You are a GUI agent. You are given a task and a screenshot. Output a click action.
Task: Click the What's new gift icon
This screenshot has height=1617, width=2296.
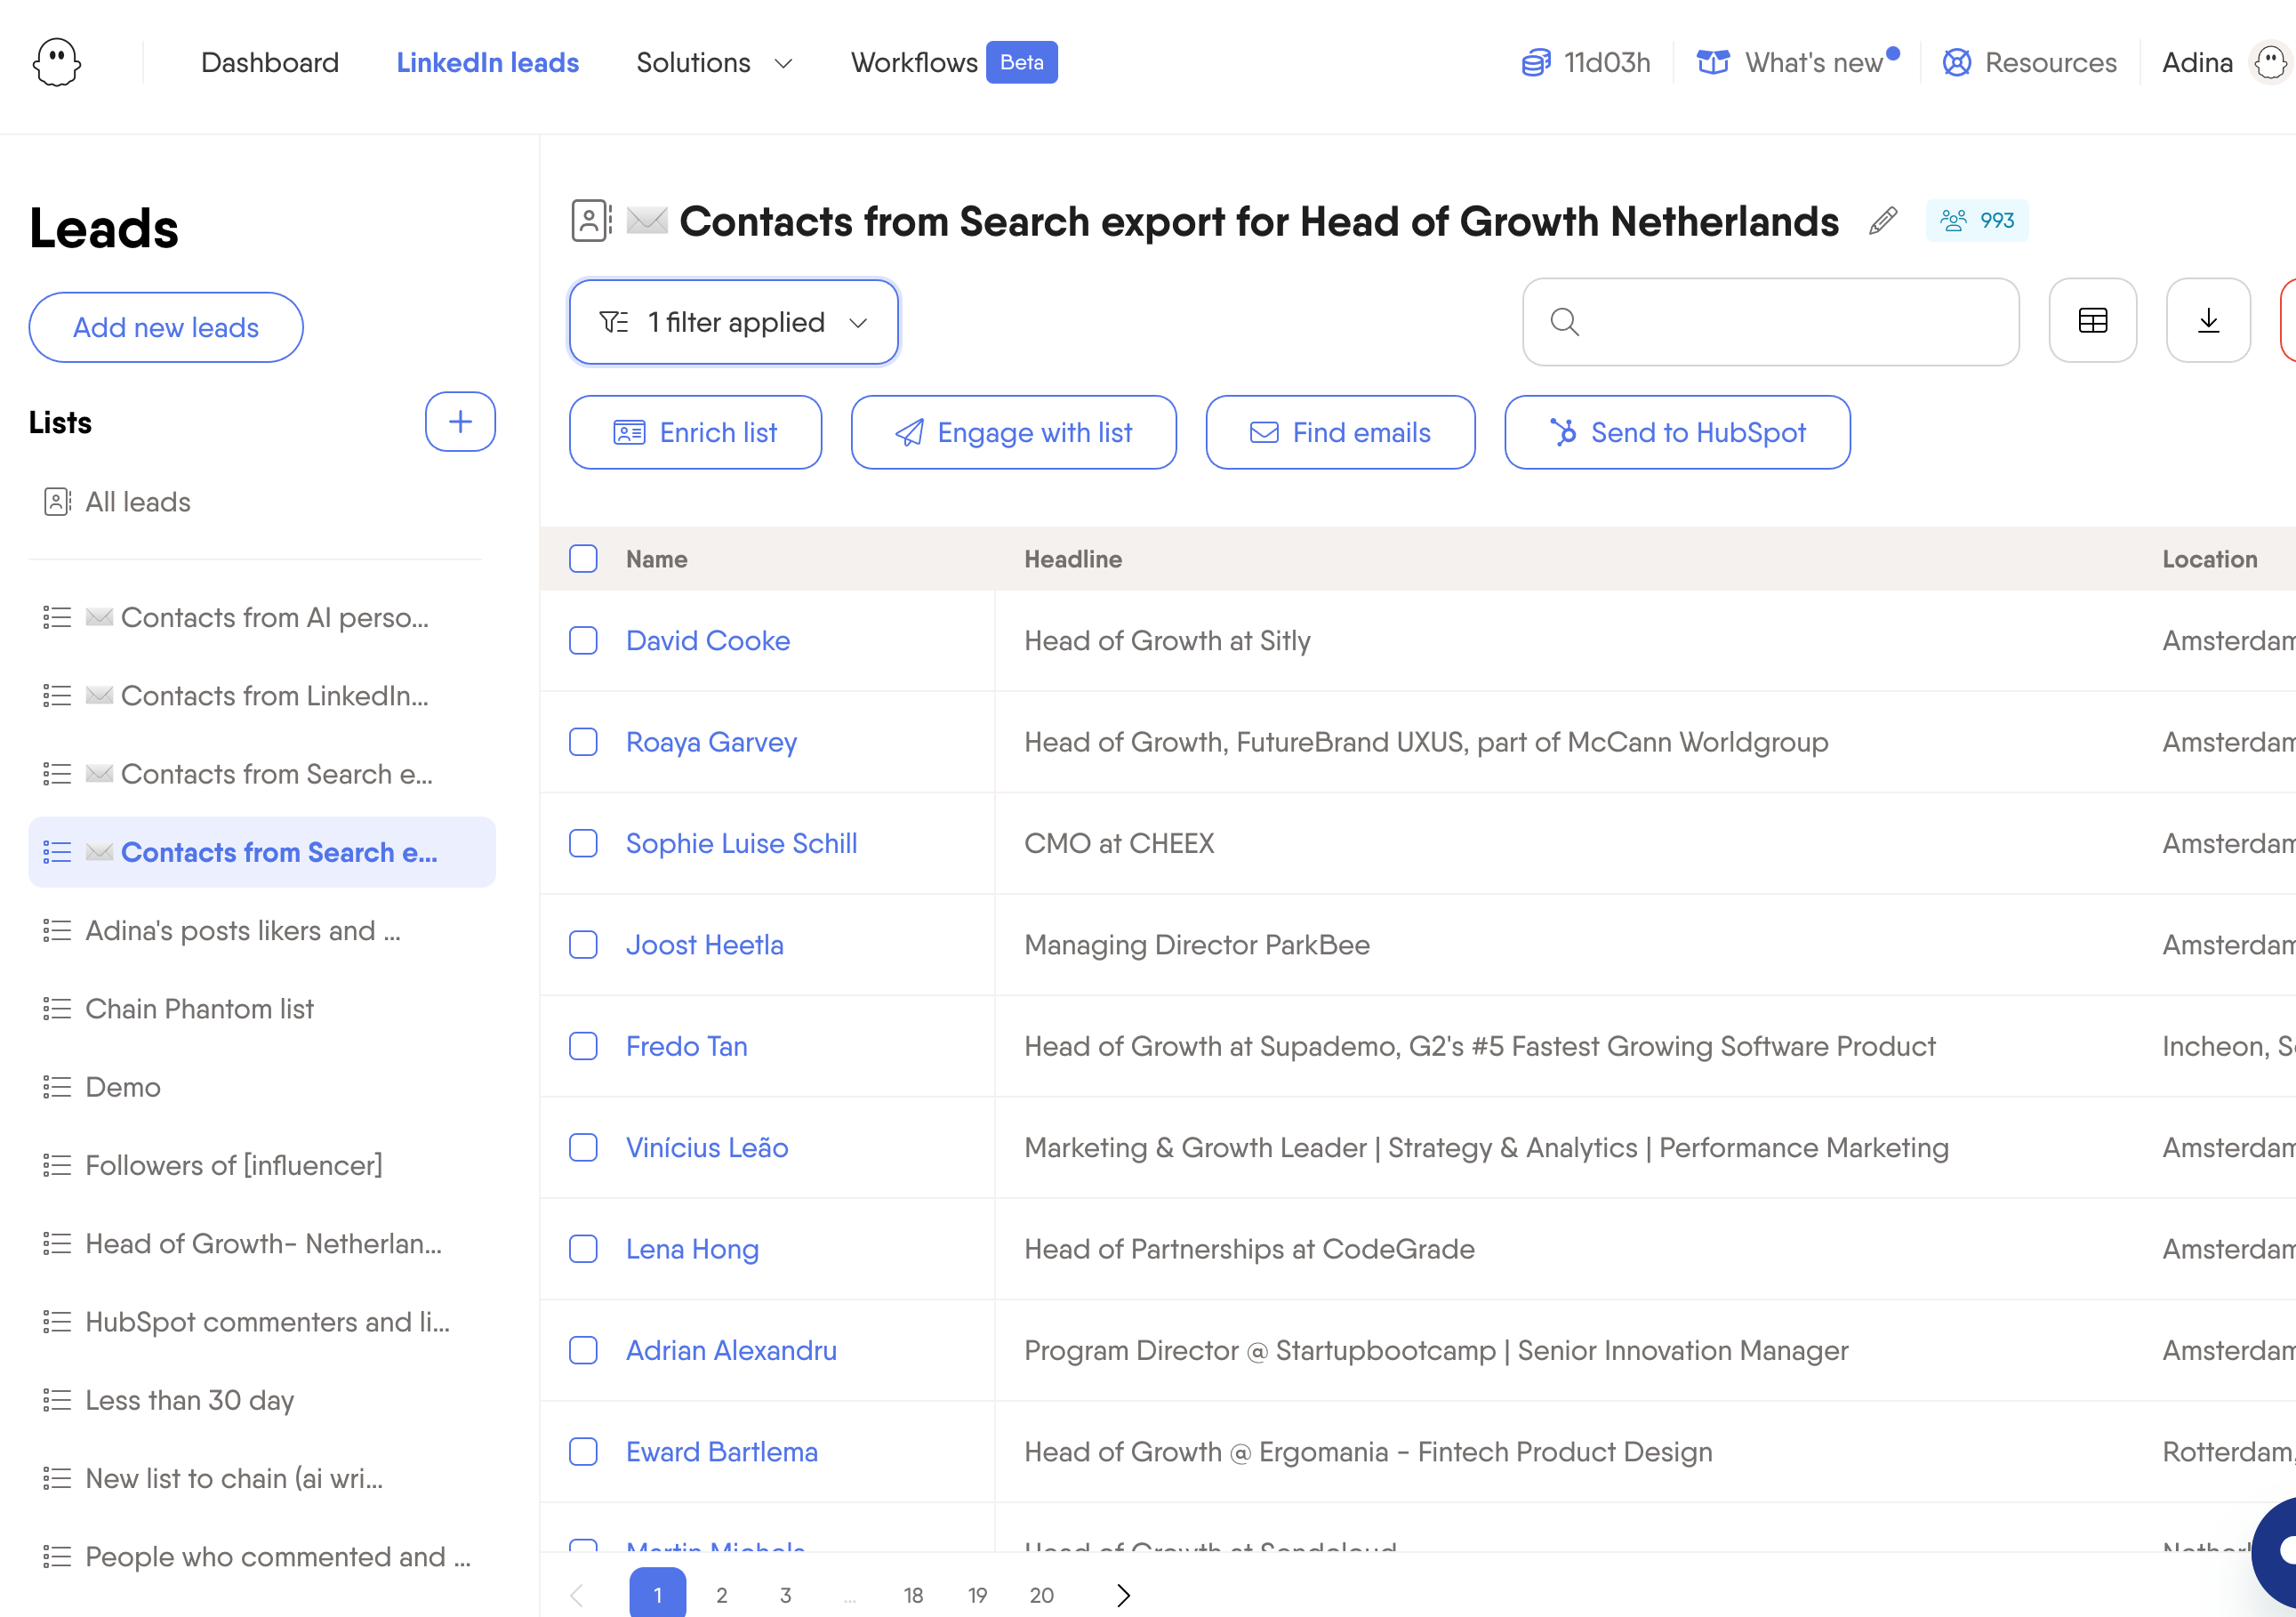[x=1713, y=62]
